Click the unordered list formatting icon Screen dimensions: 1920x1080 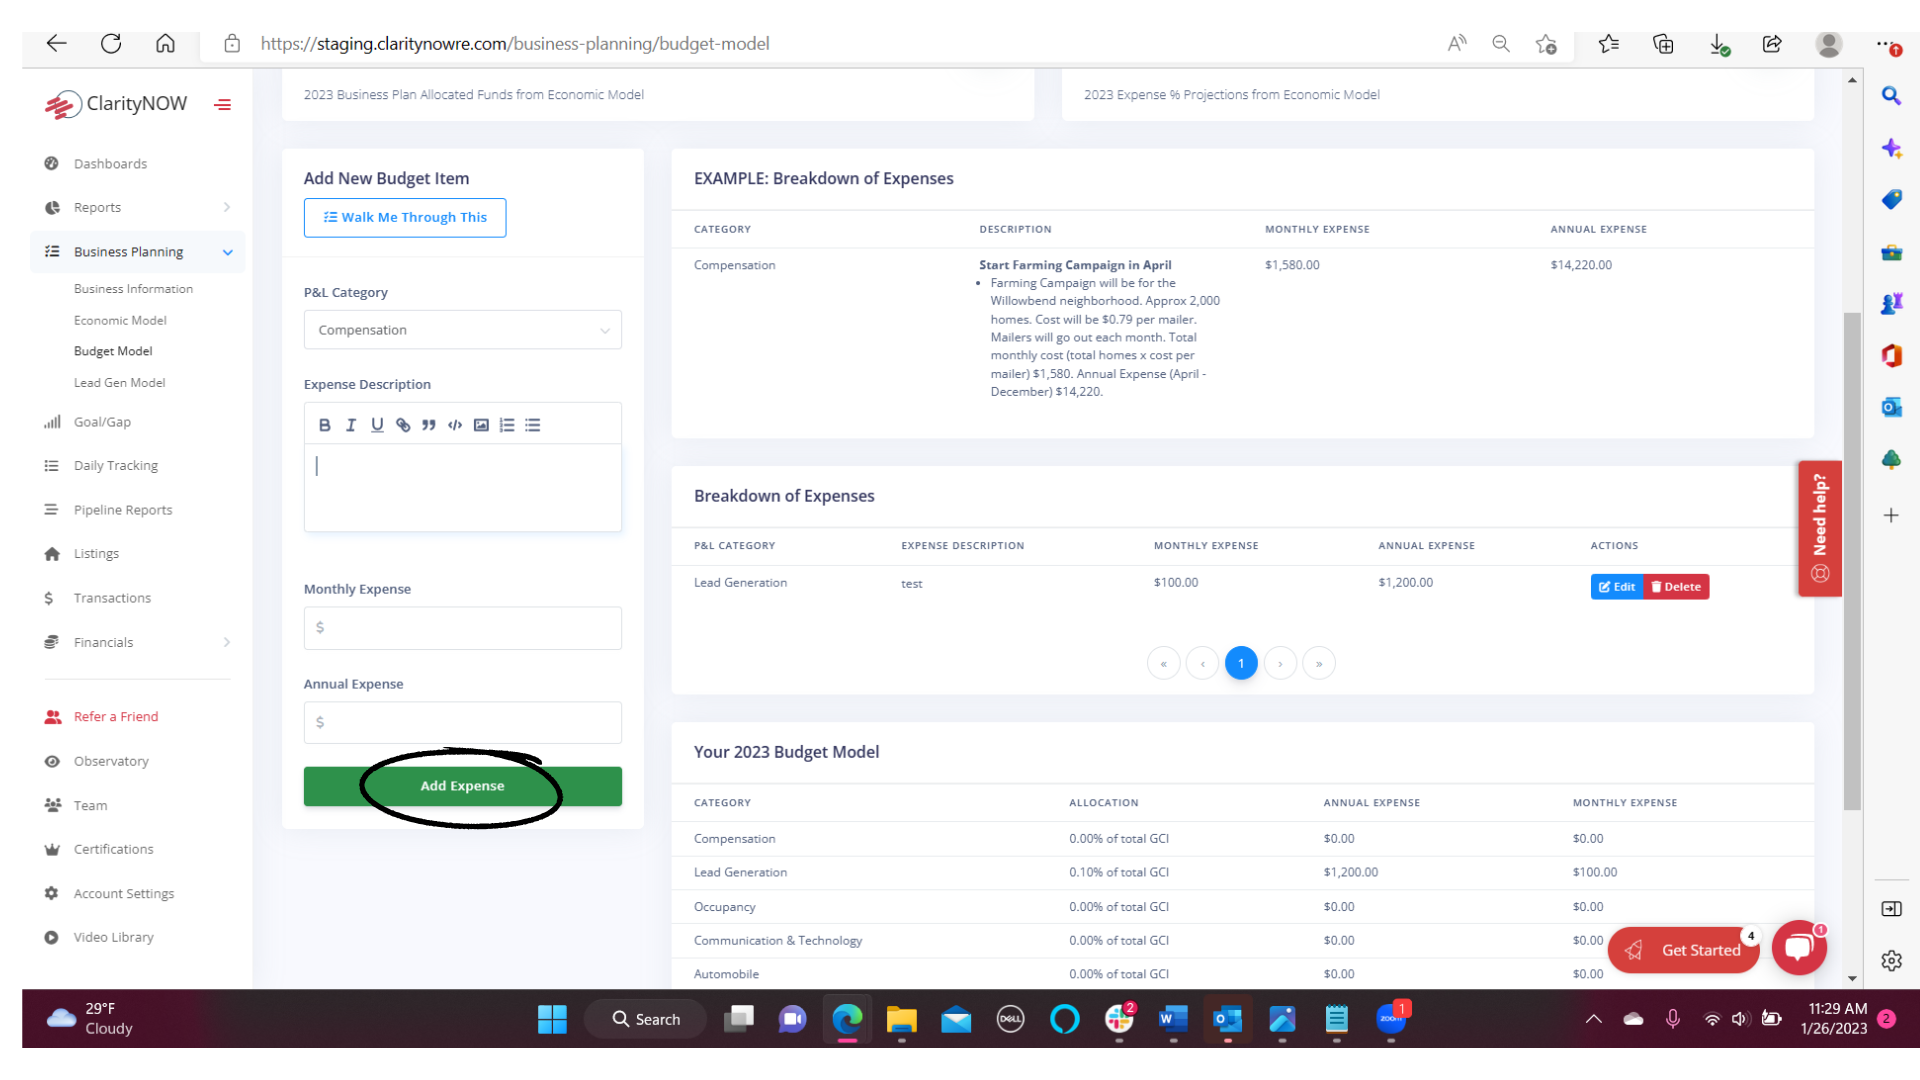[533, 425]
